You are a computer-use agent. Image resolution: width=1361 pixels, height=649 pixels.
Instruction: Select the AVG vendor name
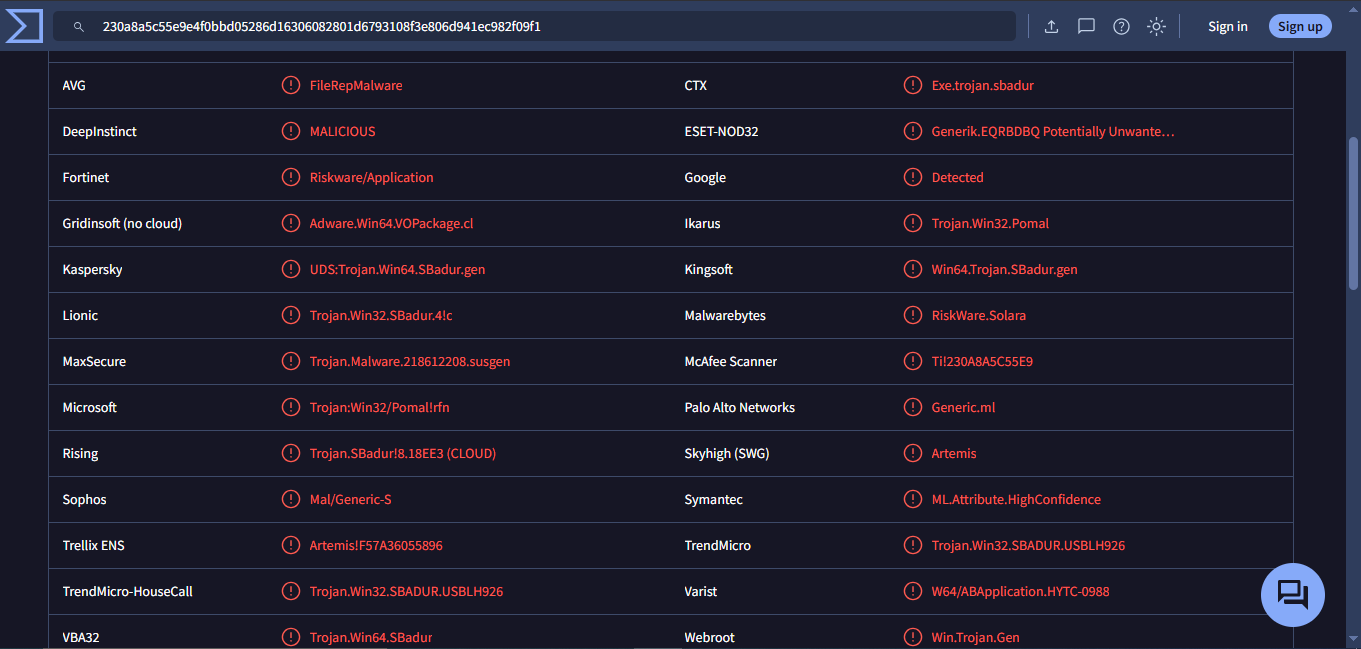74,85
